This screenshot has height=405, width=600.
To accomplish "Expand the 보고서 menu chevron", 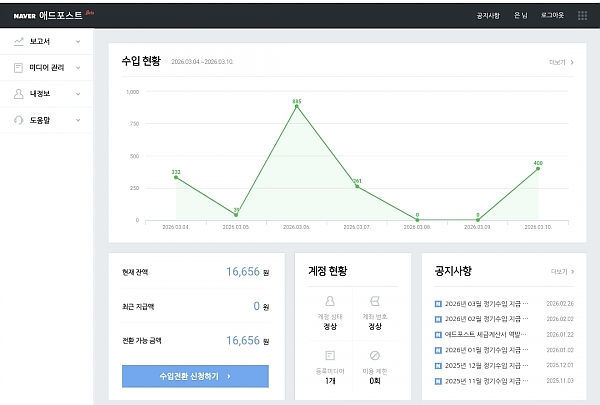I will (77, 41).
